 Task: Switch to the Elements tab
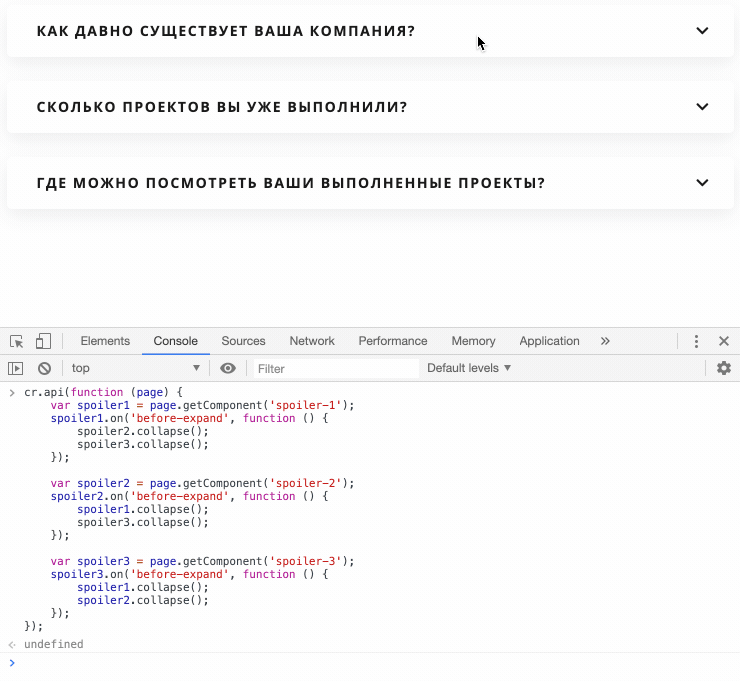pos(105,341)
